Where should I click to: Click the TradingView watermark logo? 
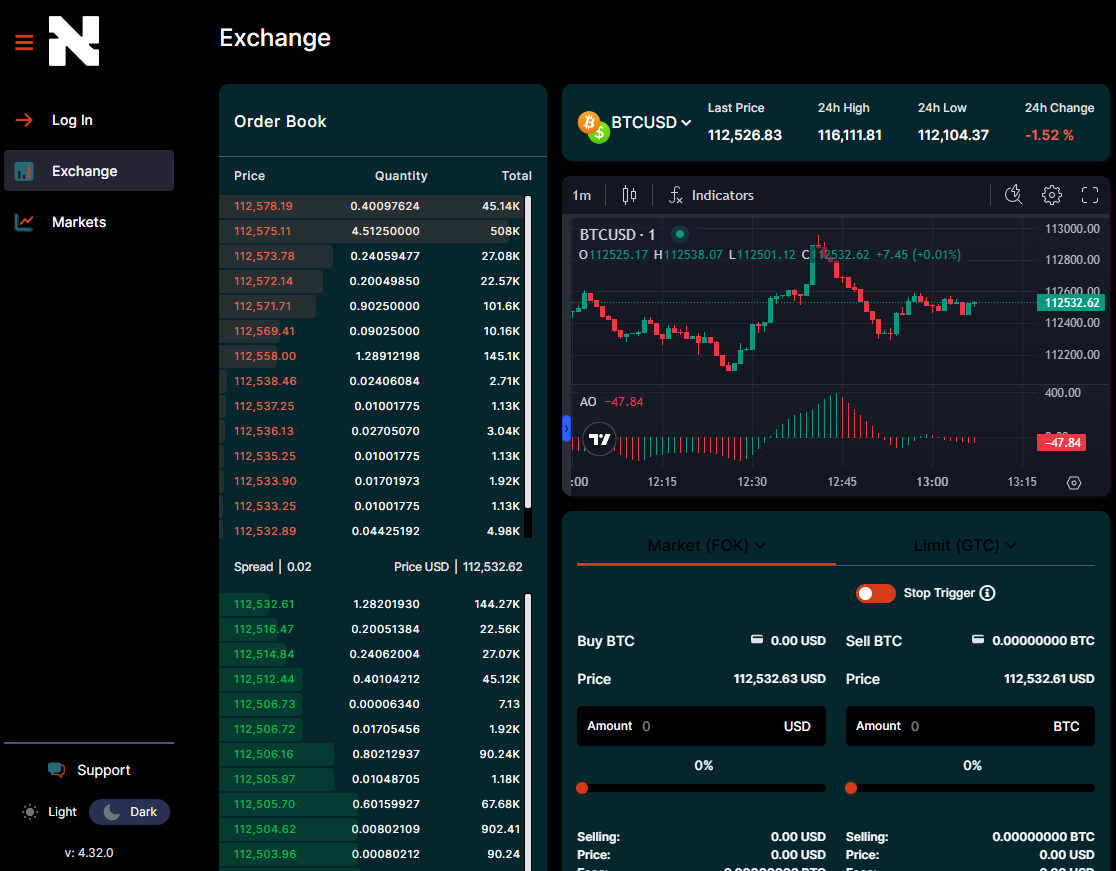click(x=599, y=439)
